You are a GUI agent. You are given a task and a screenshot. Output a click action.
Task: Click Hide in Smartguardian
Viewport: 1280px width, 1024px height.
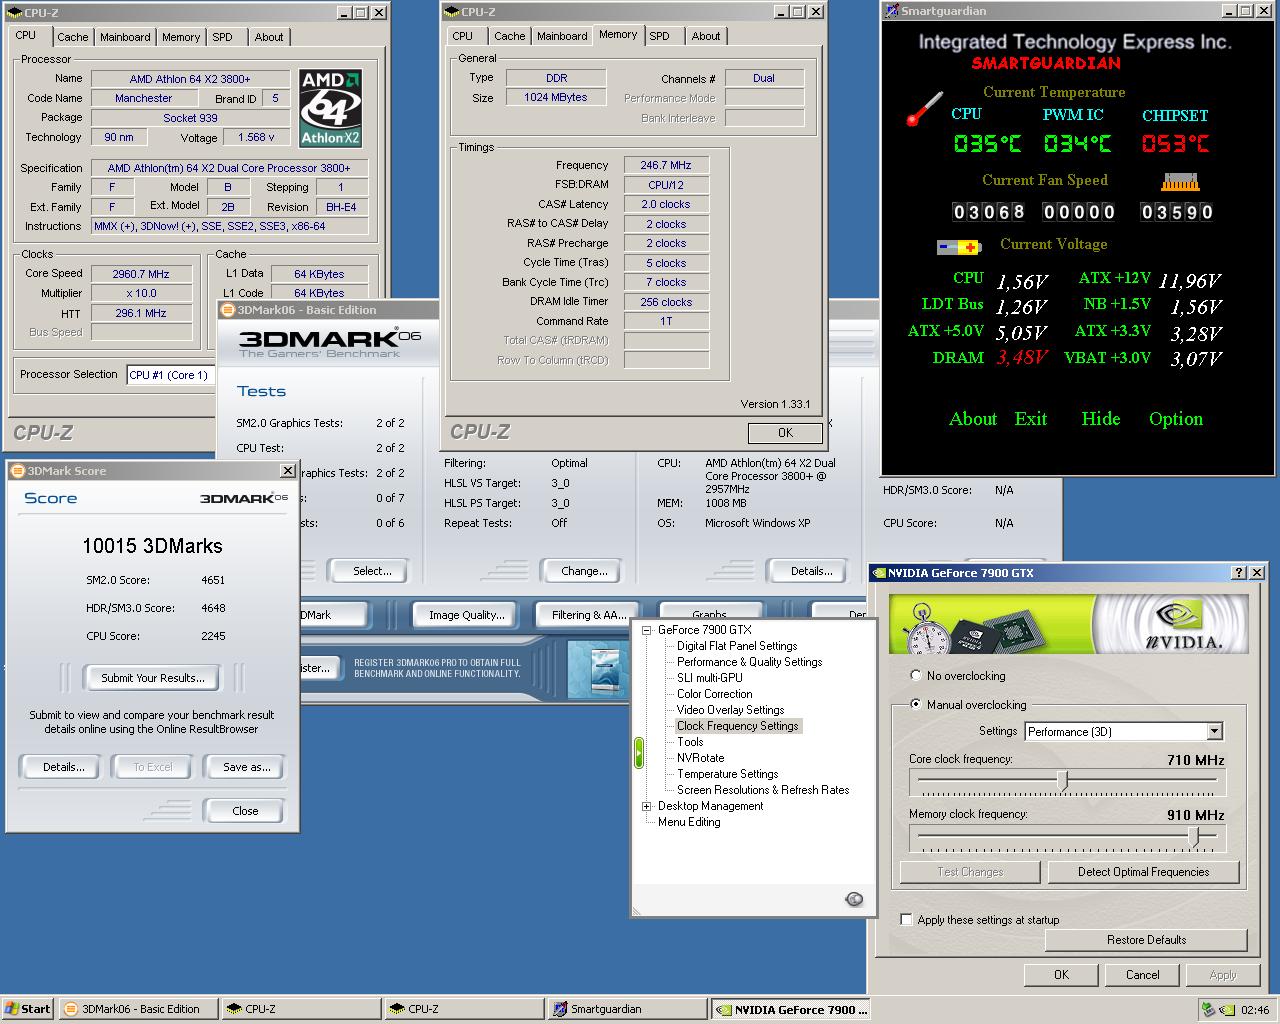pyautogui.click(x=1101, y=419)
